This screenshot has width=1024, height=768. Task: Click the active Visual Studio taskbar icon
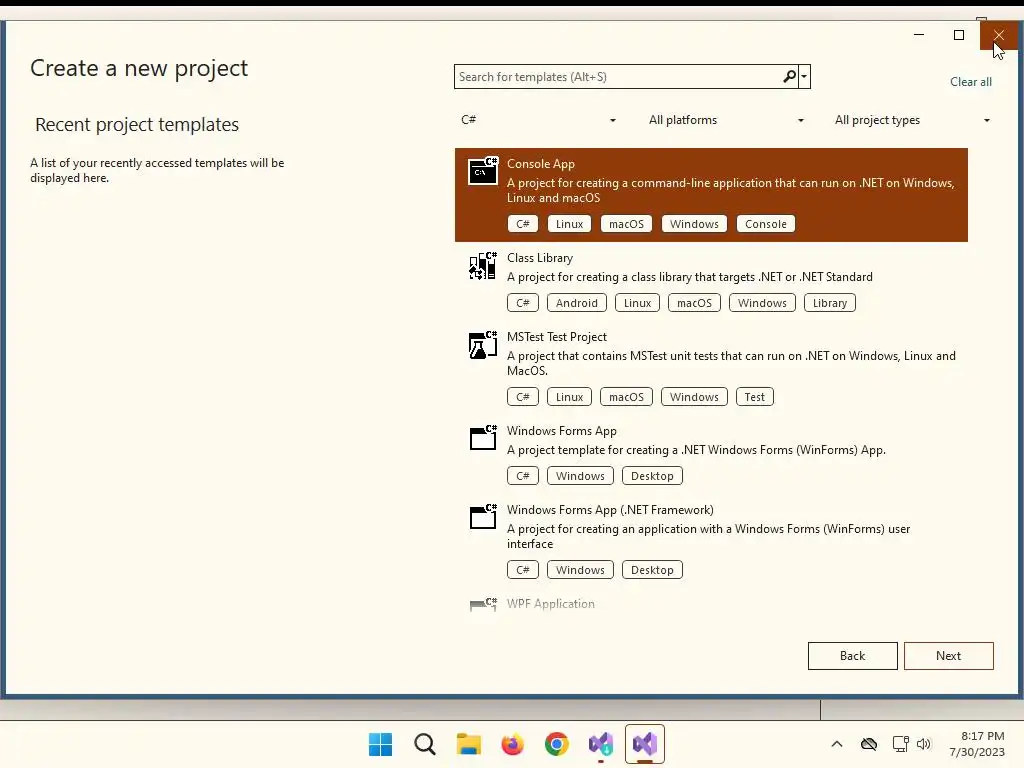(x=645, y=744)
